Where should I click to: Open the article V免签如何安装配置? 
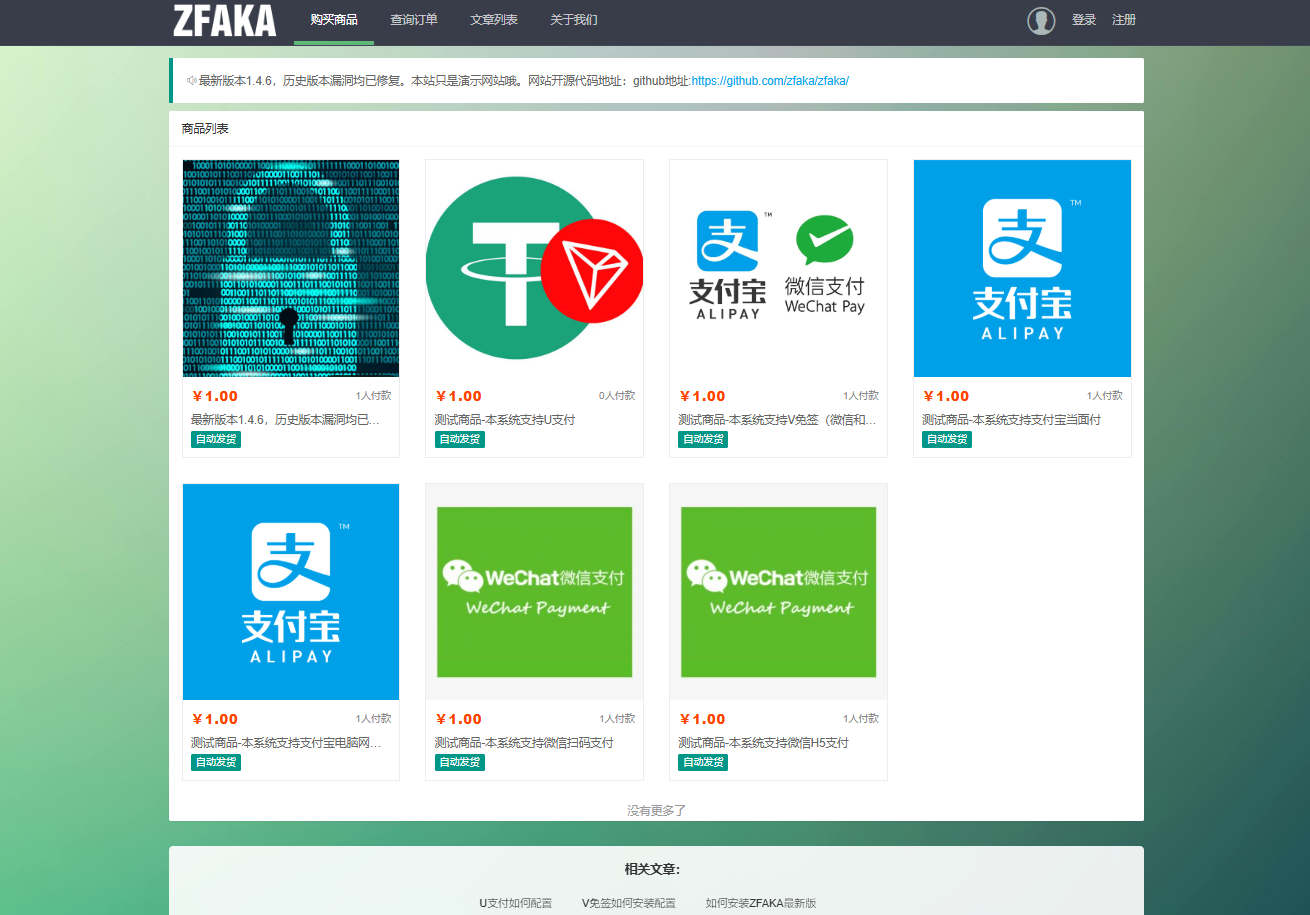coord(629,901)
